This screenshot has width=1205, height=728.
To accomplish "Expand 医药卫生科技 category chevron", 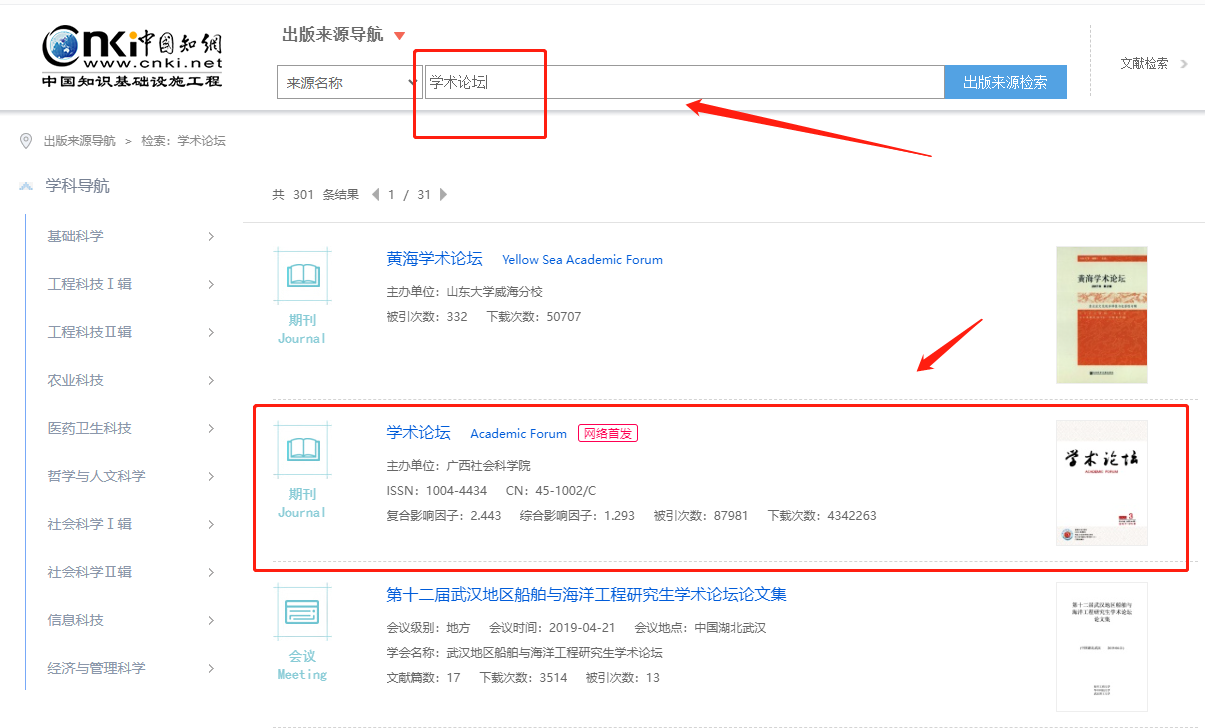I will 211,428.
